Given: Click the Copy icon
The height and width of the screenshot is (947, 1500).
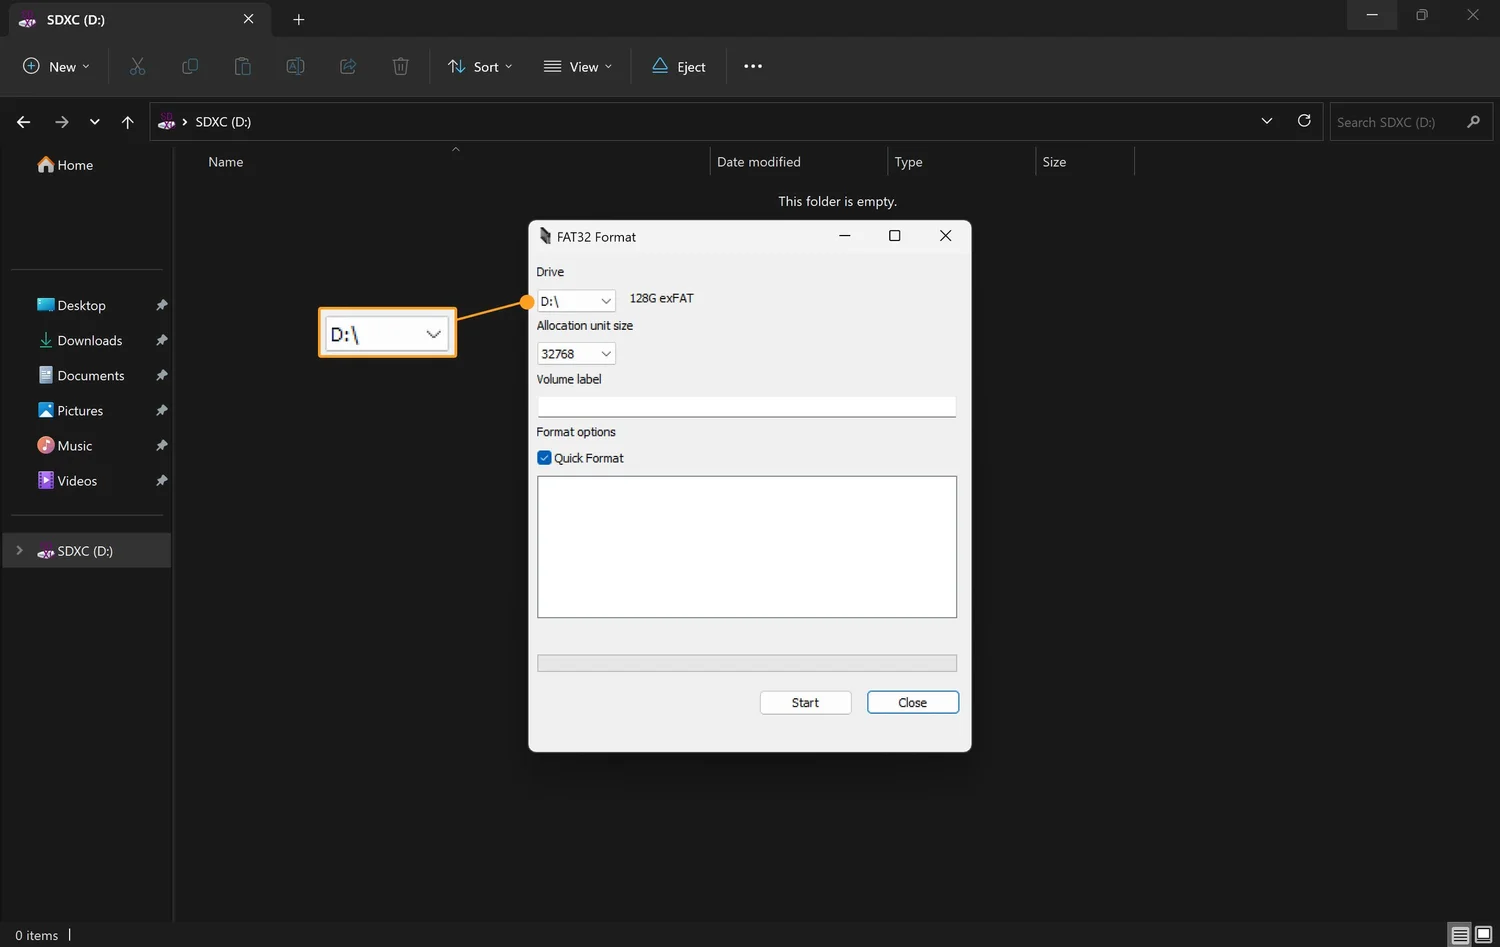Looking at the screenshot, I should [189, 66].
